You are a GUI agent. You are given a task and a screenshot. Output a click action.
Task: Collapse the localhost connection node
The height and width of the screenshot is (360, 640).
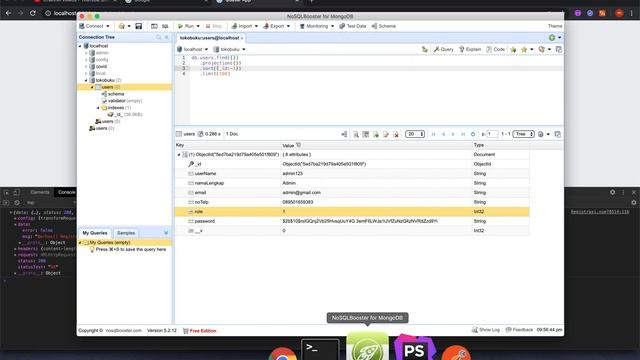80,46
